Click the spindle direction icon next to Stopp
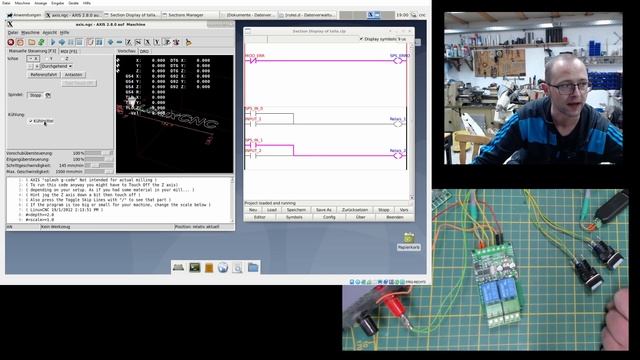The height and width of the screenshot is (360, 640). 48,95
